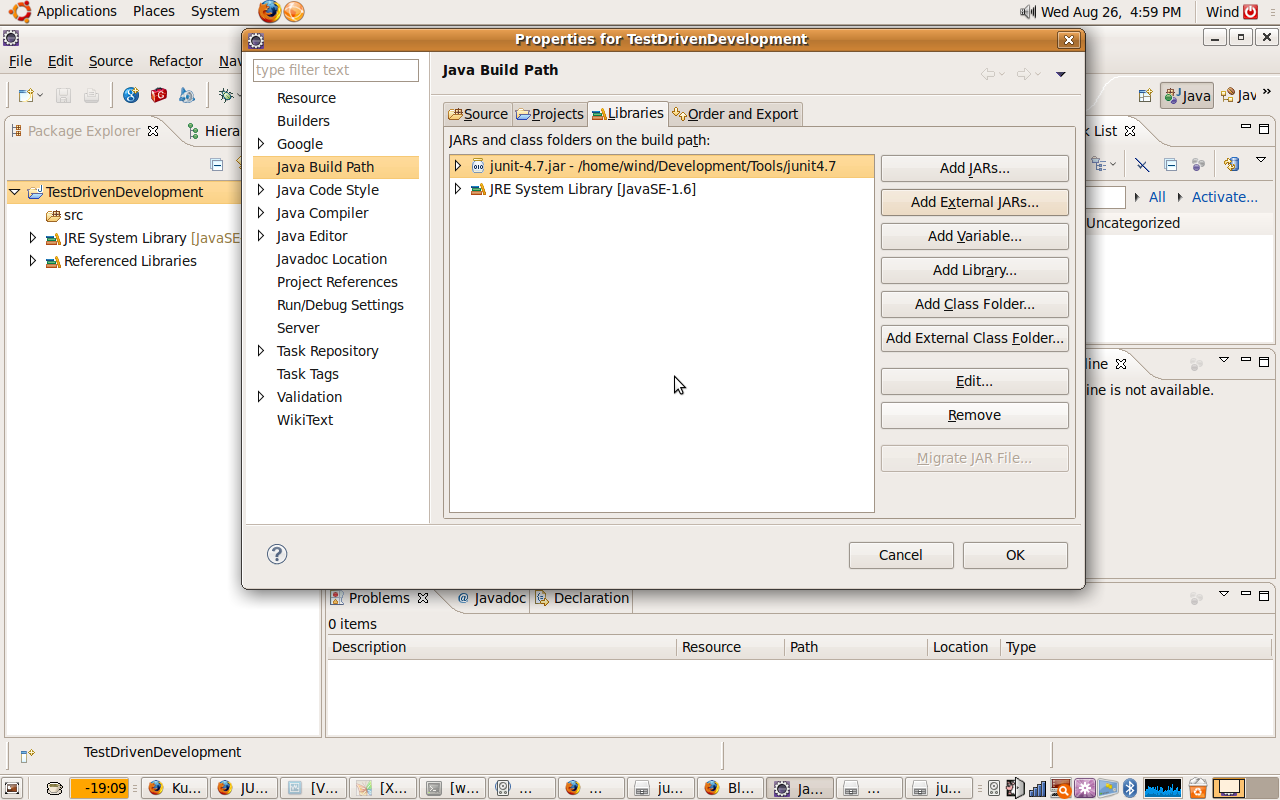Click the Show Next Match icon in status bar
1280x800 pixels.
click(x=27, y=755)
